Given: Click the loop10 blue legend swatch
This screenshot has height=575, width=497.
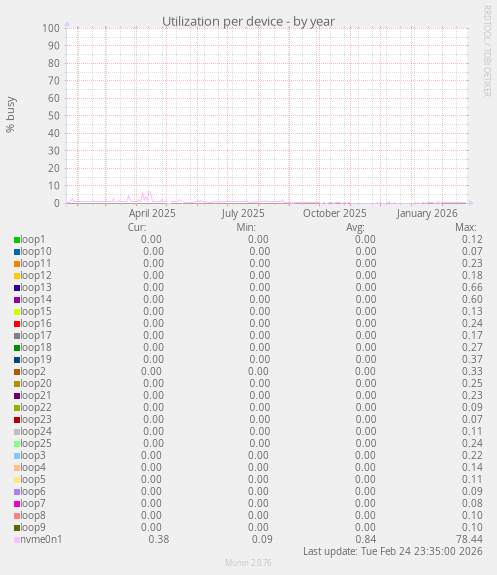Looking at the screenshot, I should 17,252.
